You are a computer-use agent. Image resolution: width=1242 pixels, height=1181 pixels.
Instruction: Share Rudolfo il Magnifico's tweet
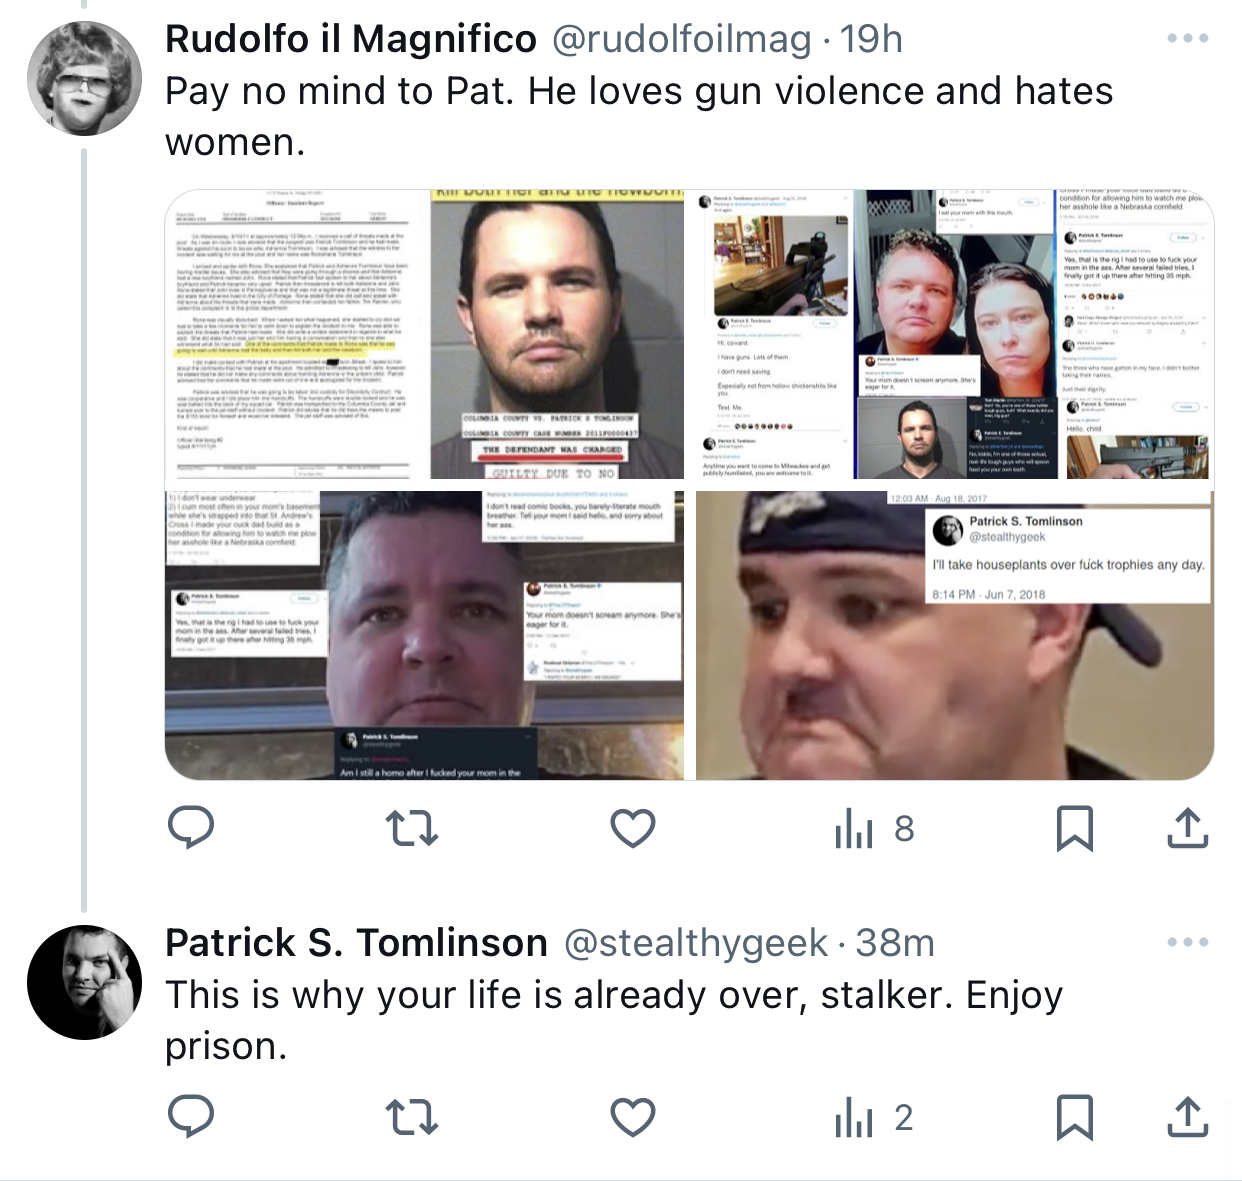[x=1188, y=828]
